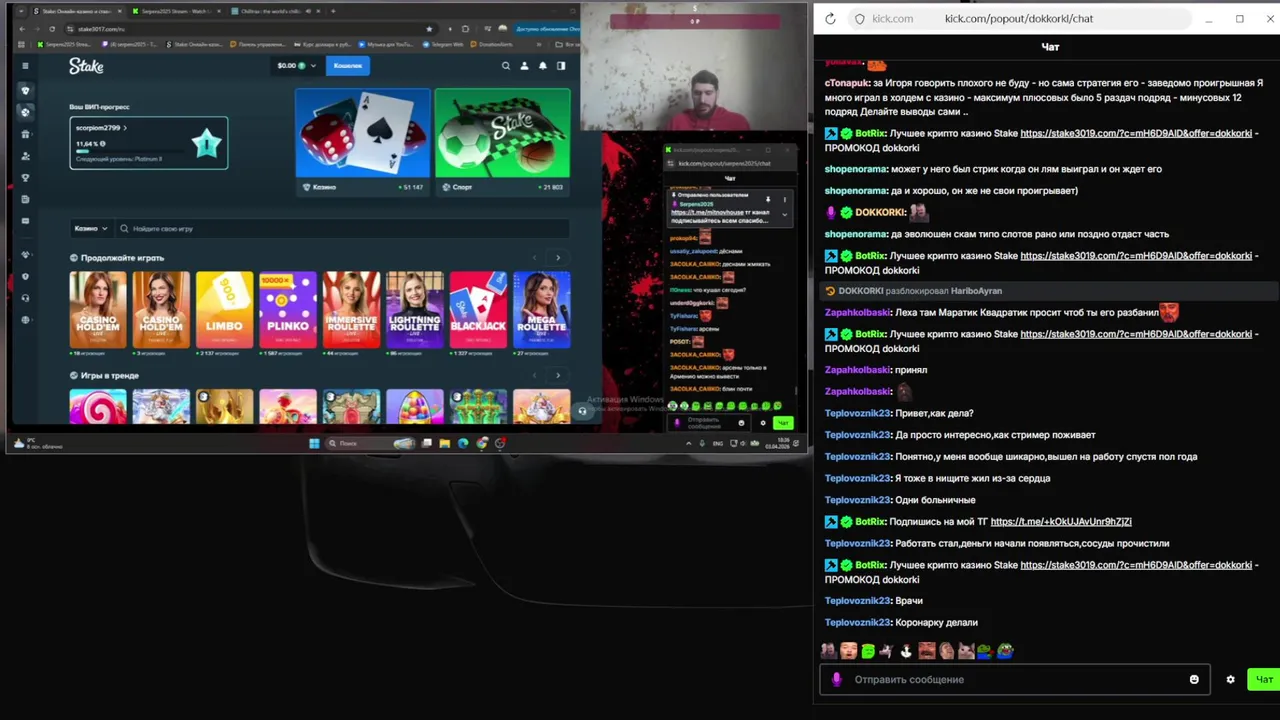Open the Казино category card
This screenshot has width=1280, height=720.
pos(363,142)
